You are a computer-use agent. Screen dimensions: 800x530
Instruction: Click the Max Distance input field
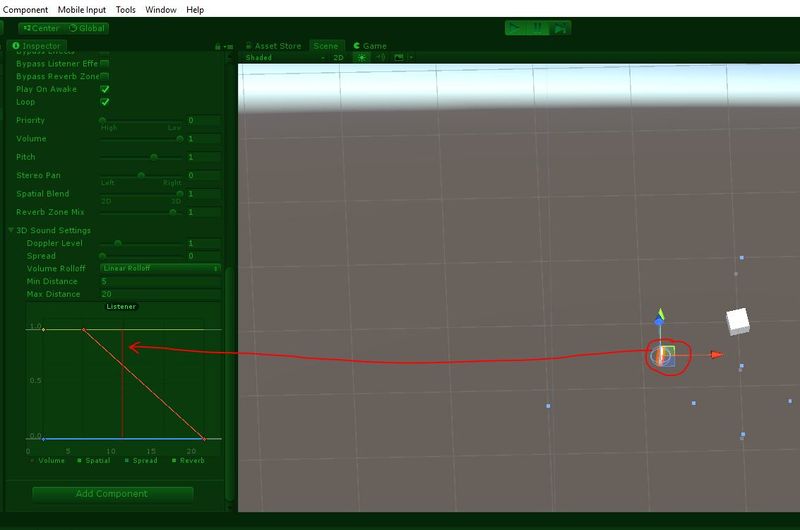tap(160, 294)
